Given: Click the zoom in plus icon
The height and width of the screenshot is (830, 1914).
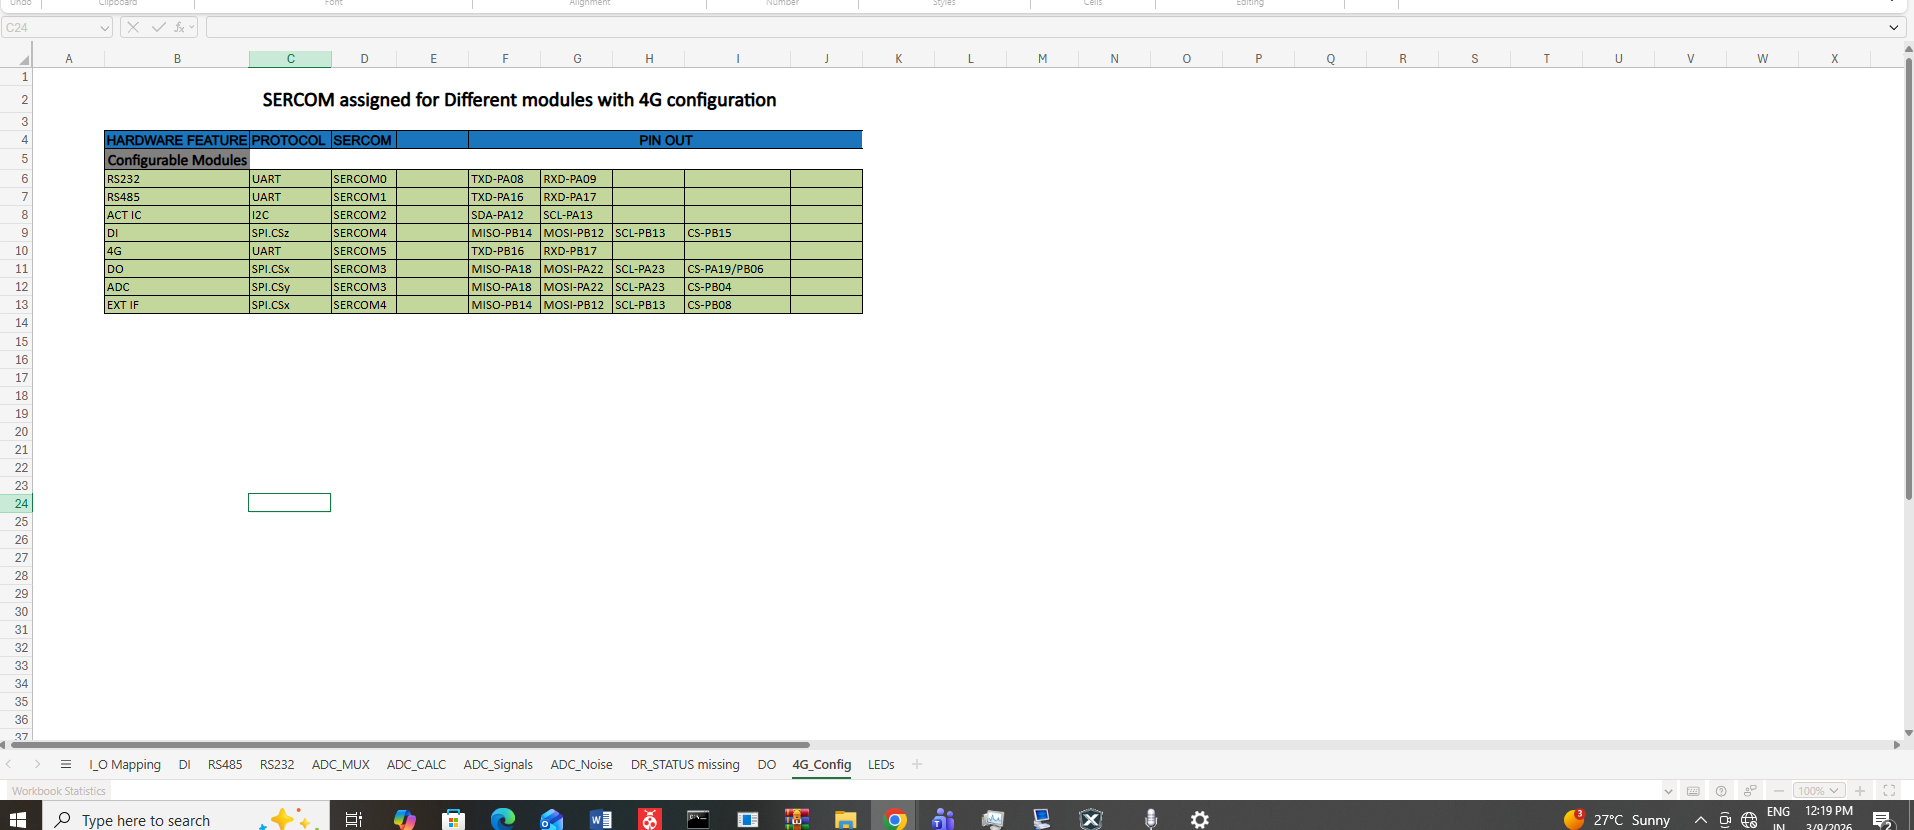Looking at the screenshot, I should 1860,791.
